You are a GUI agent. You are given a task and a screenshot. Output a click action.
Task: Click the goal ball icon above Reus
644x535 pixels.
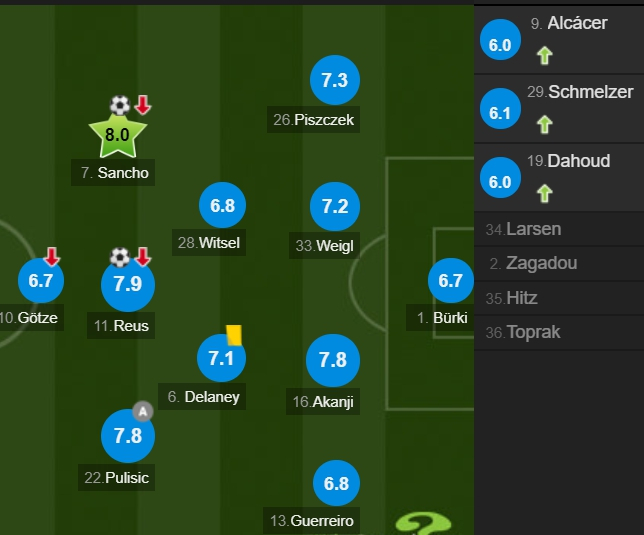point(120,256)
